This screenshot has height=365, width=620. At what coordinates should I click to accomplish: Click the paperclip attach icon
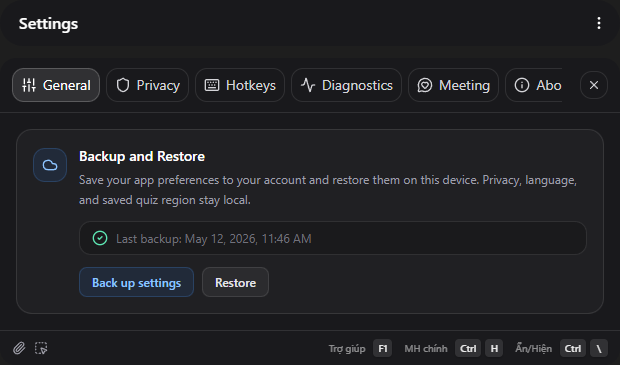[x=19, y=348]
